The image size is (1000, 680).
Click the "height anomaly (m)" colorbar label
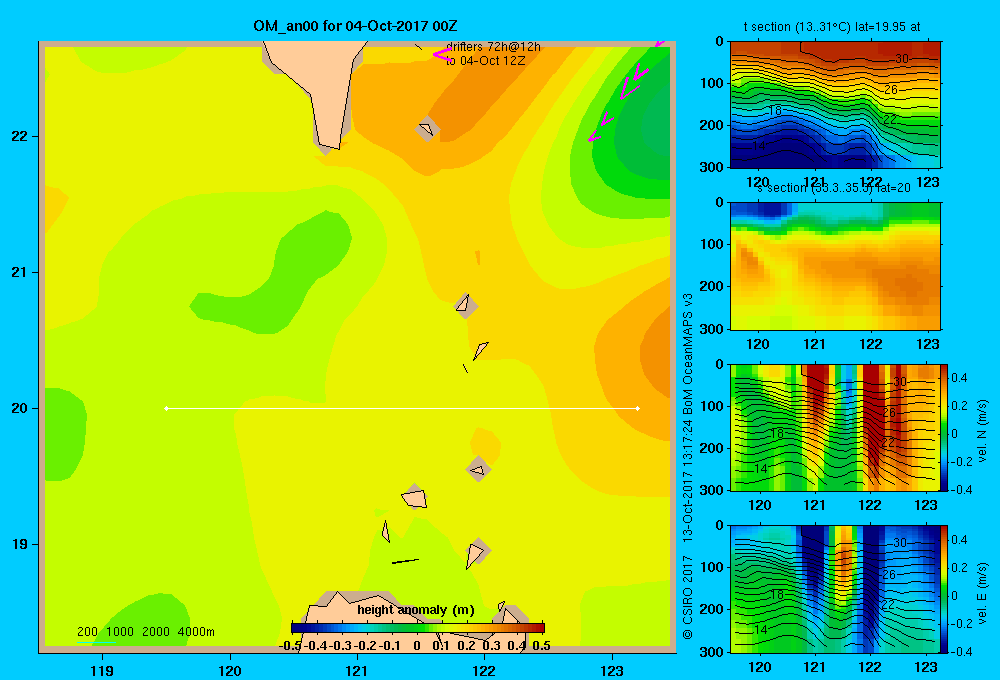click(416, 610)
